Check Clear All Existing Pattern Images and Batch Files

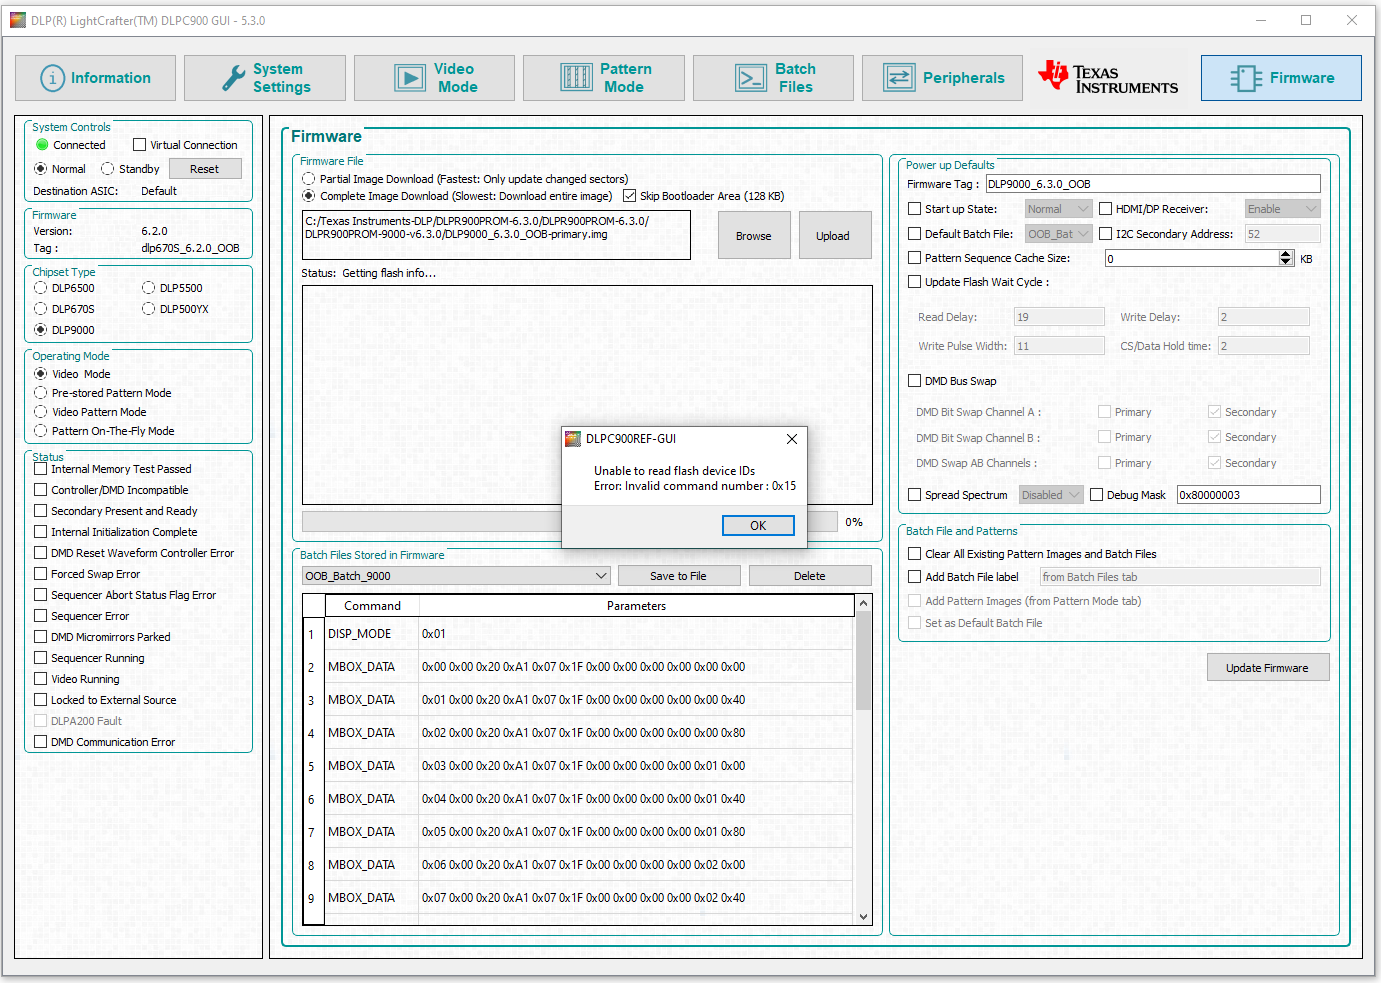(915, 554)
